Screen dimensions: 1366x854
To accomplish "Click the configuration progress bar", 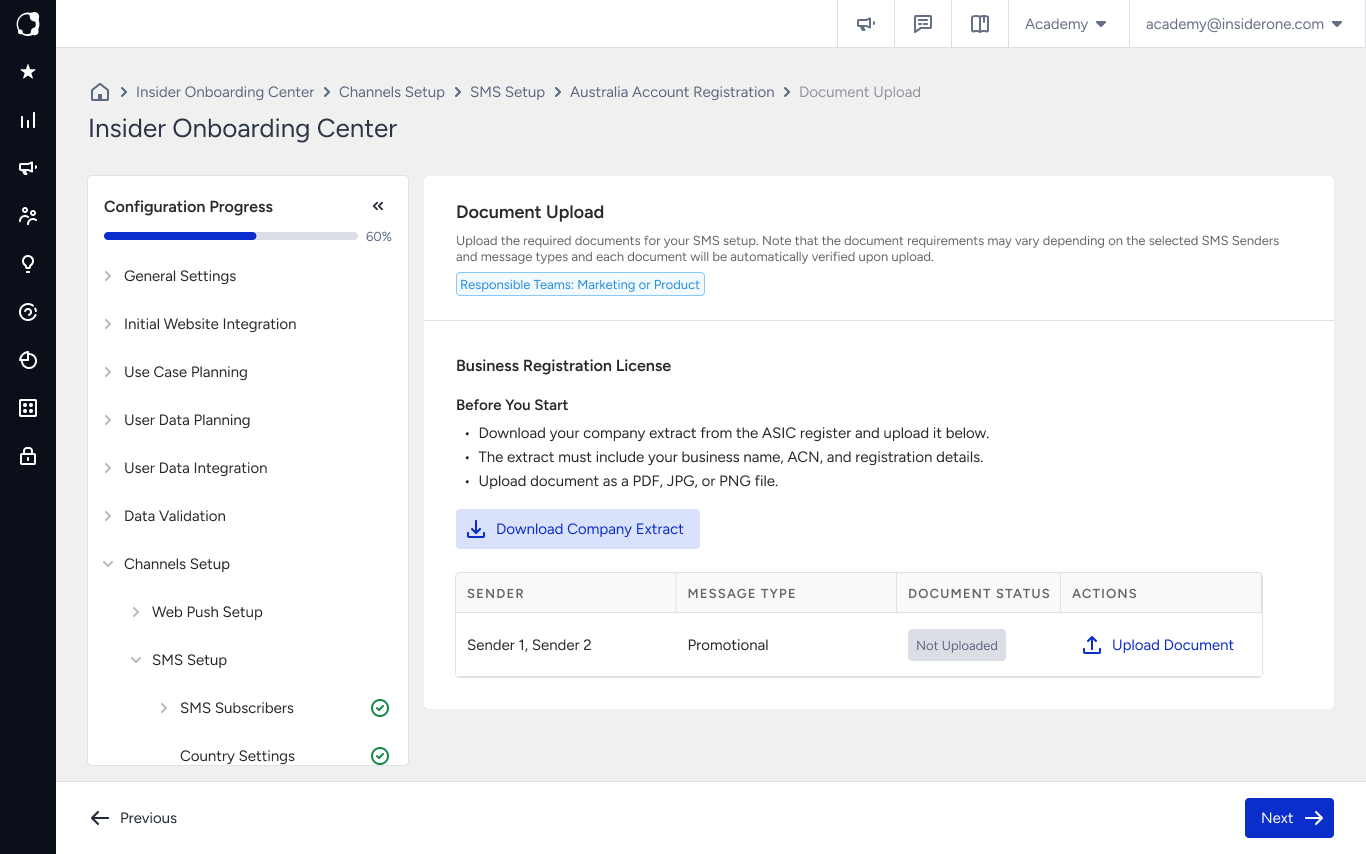I will click(x=231, y=237).
